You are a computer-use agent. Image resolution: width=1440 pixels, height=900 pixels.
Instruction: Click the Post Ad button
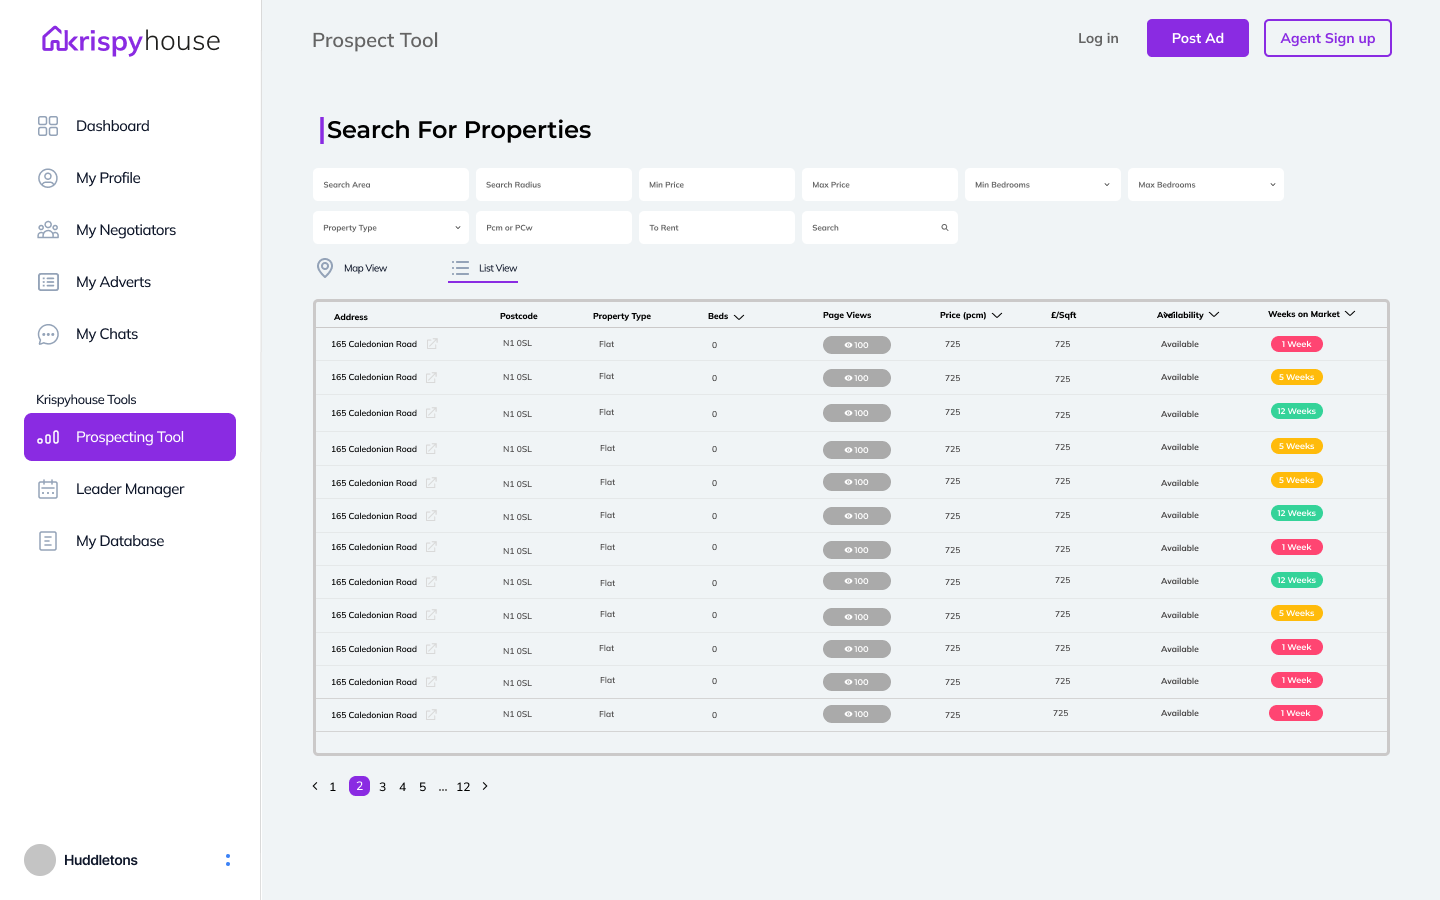(x=1197, y=38)
